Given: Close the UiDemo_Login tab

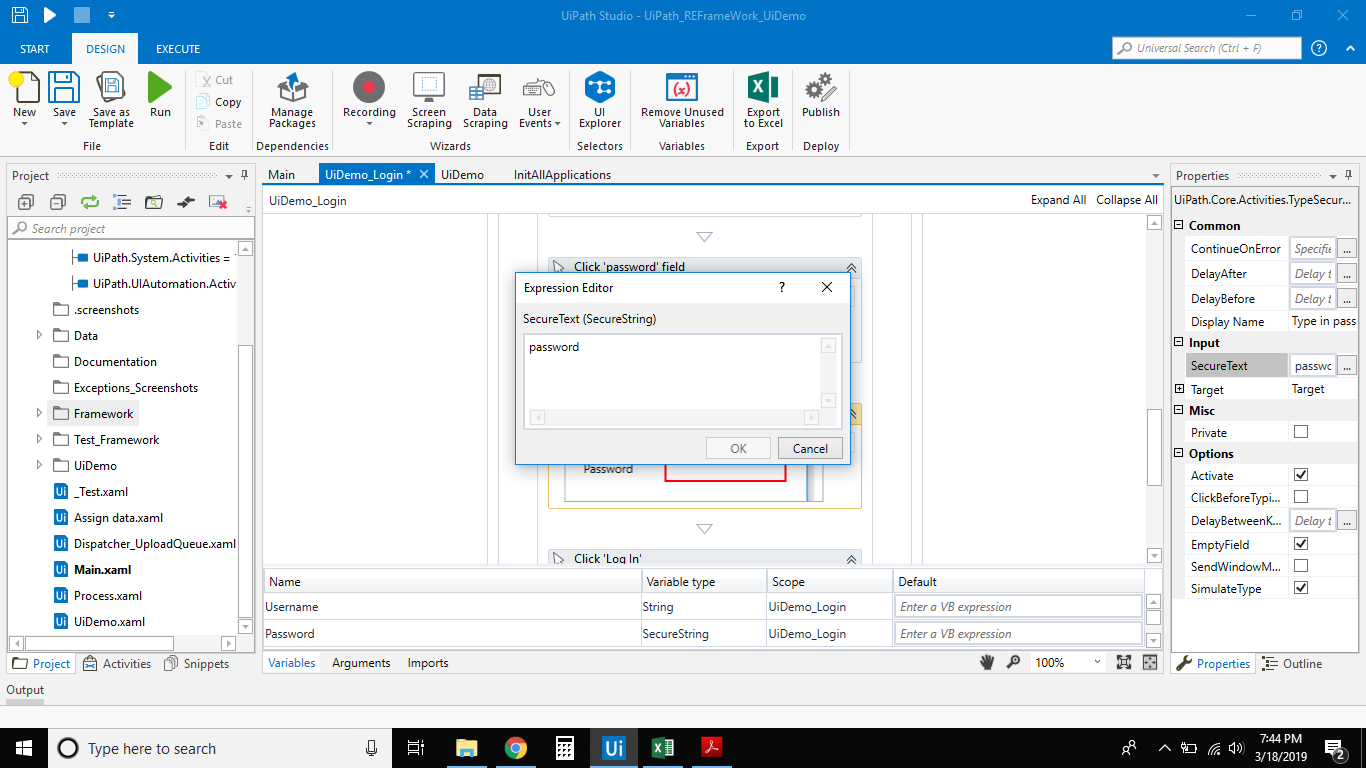Looking at the screenshot, I should (x=424, y=174).
